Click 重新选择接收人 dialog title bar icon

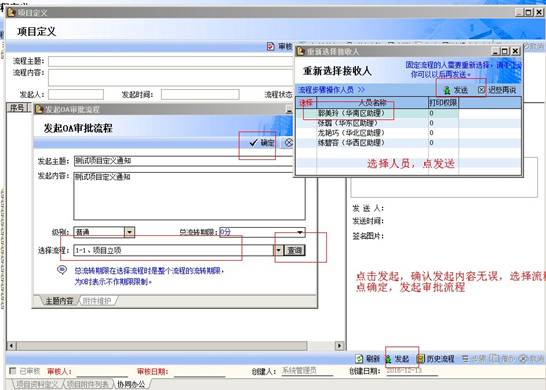click(301, 52)
